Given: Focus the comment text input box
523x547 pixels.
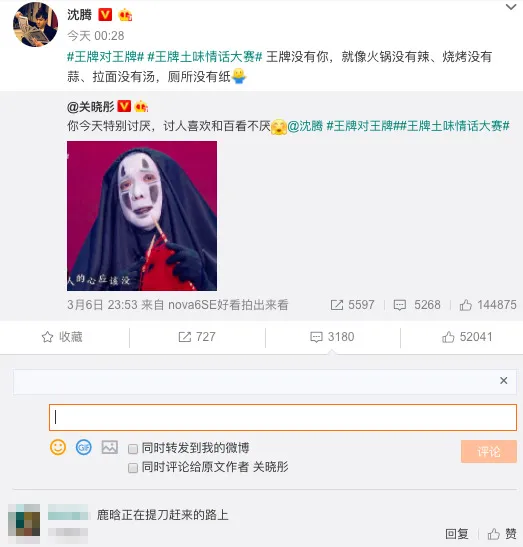Looking at the screenshot, I should [x=283, y=417].
